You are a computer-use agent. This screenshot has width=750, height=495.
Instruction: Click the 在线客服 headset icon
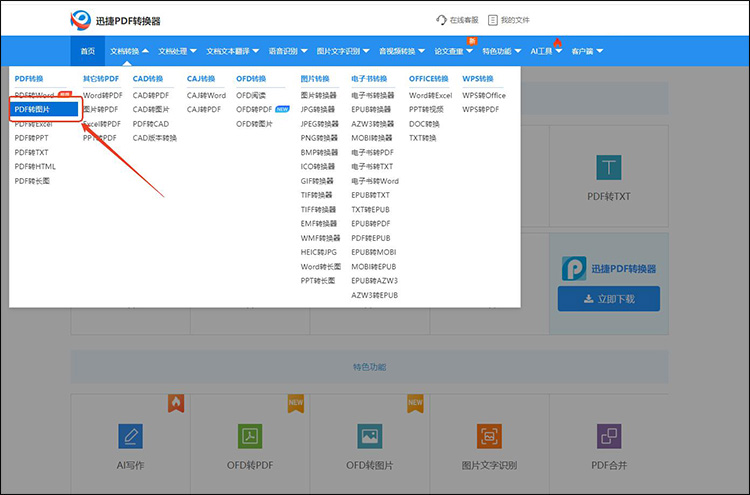click(441, 20)
